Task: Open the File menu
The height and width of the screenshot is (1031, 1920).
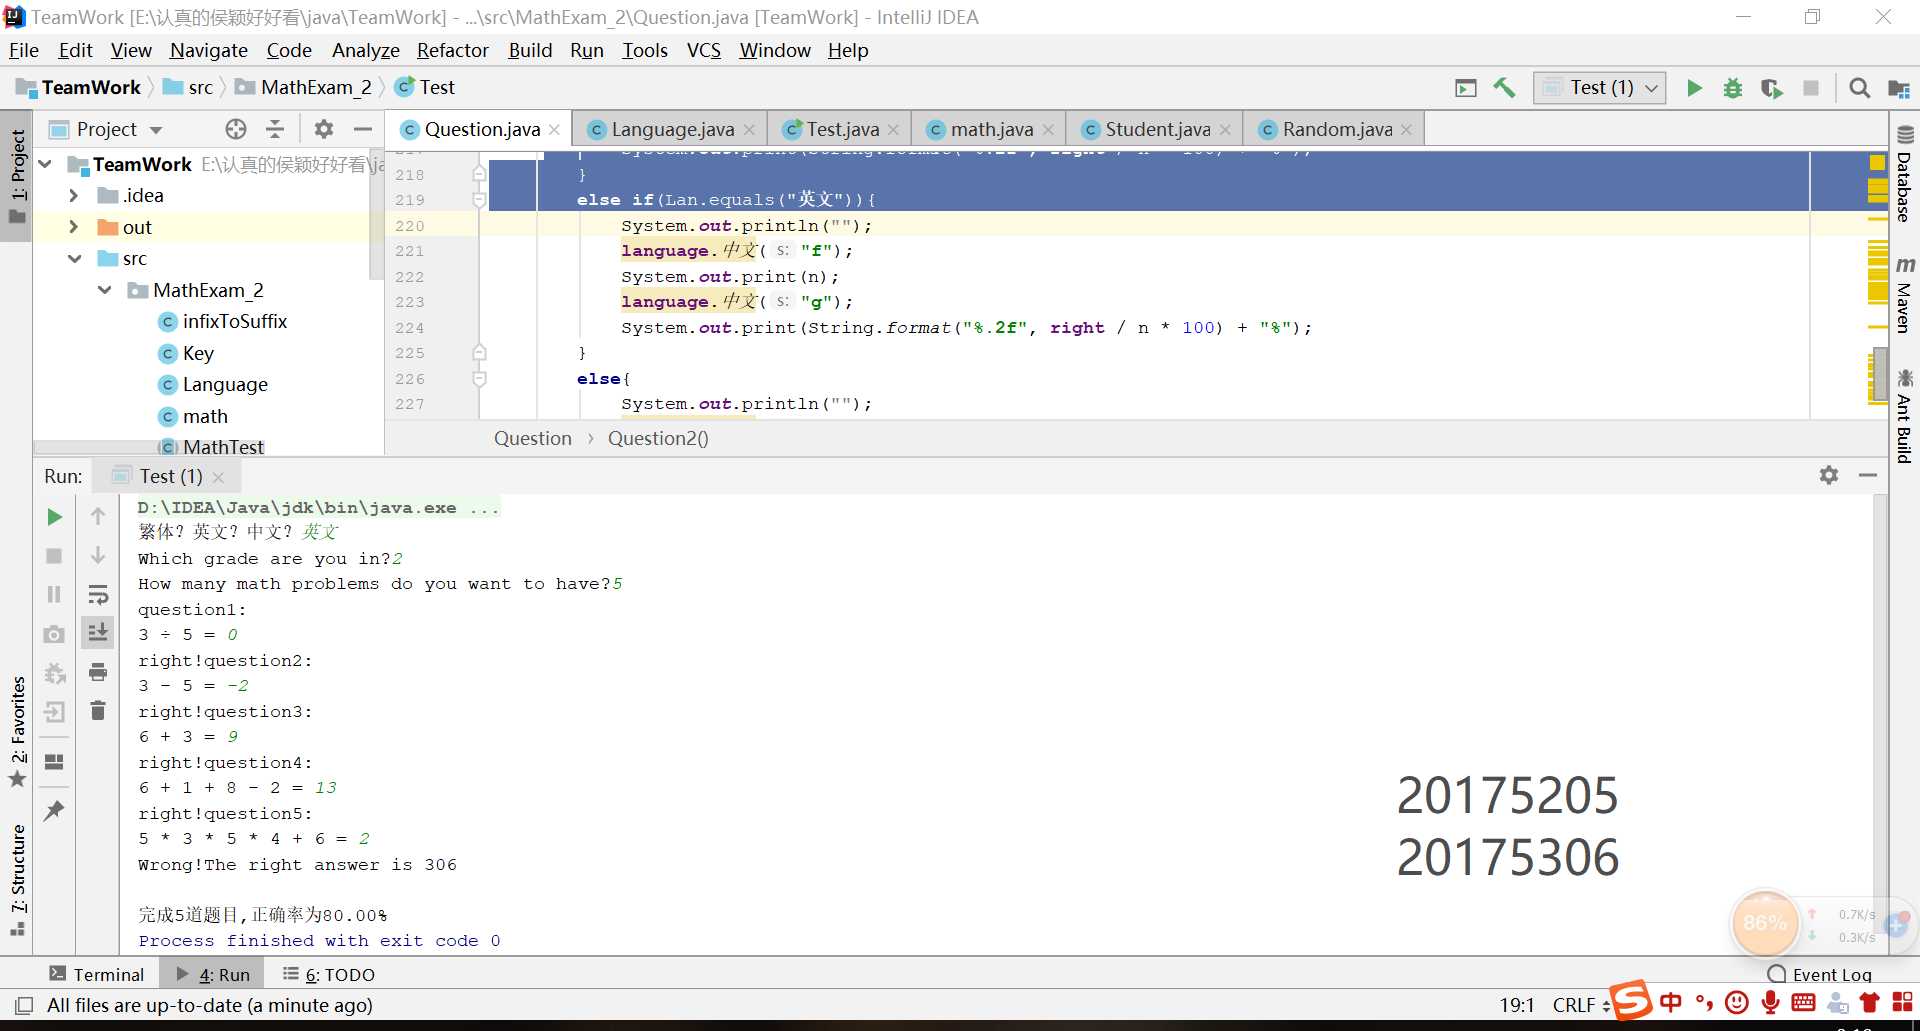Action: click(x=23, y=50)
